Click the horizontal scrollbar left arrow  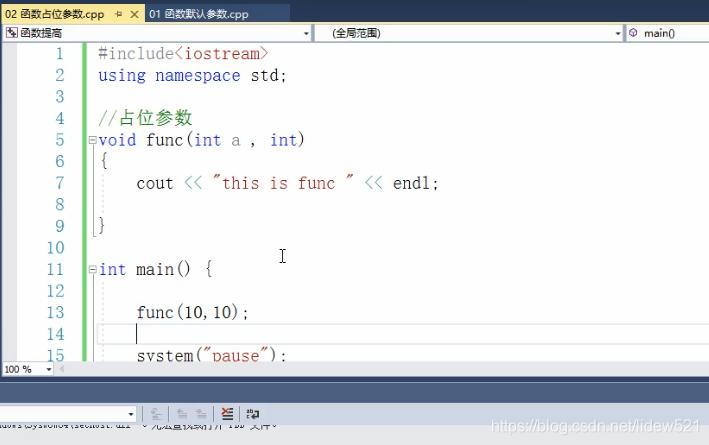click(x=61, y=369)
